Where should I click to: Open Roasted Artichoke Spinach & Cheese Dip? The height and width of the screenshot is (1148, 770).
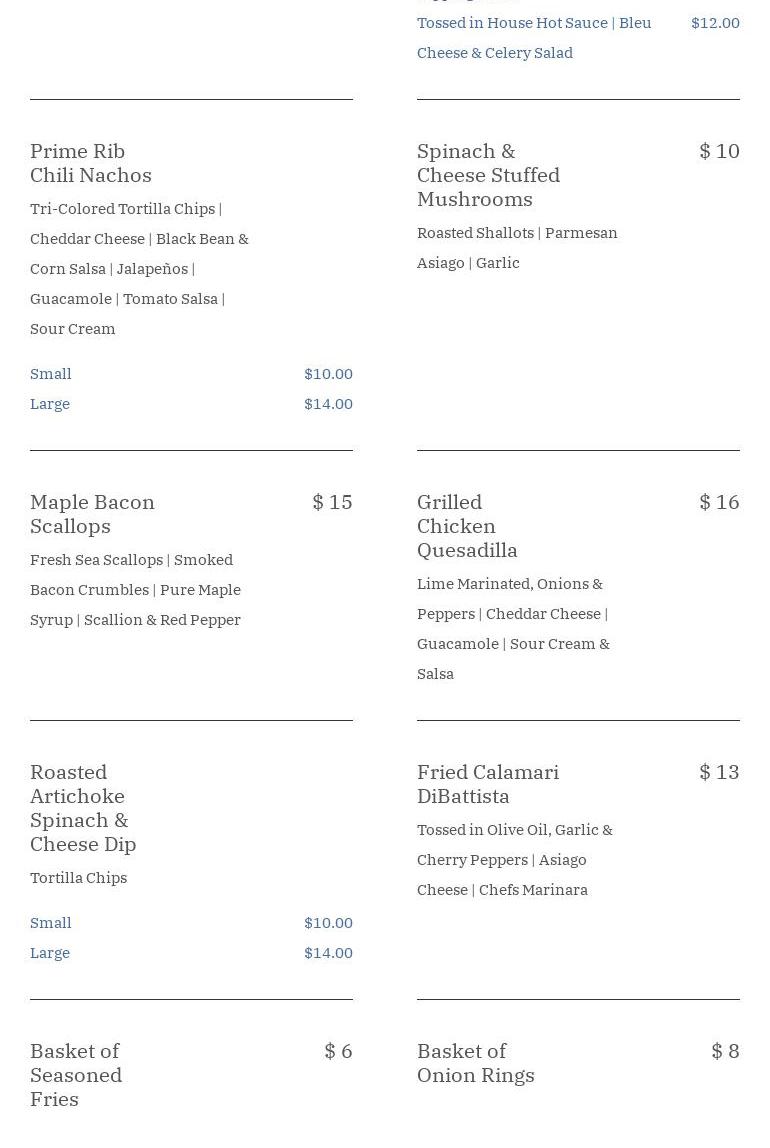point(83,808)
